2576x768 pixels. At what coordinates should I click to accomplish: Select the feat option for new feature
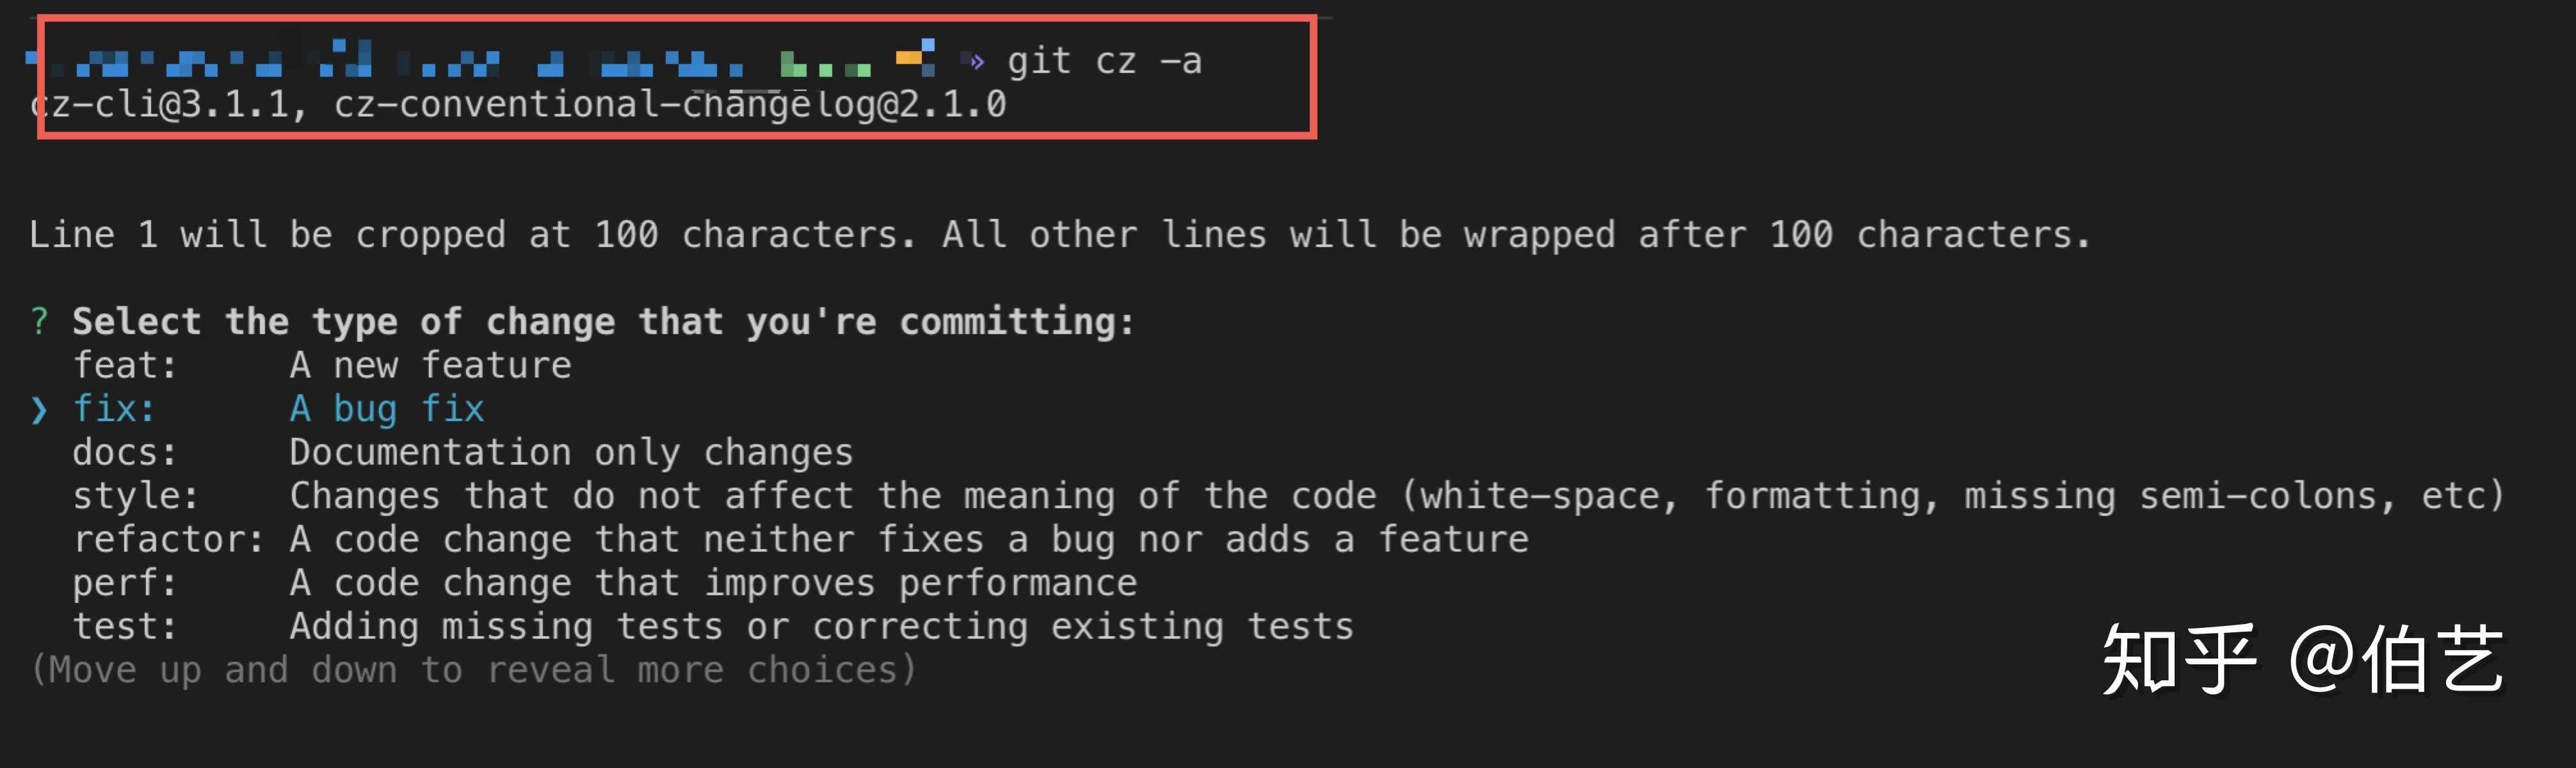pos(322,365)
